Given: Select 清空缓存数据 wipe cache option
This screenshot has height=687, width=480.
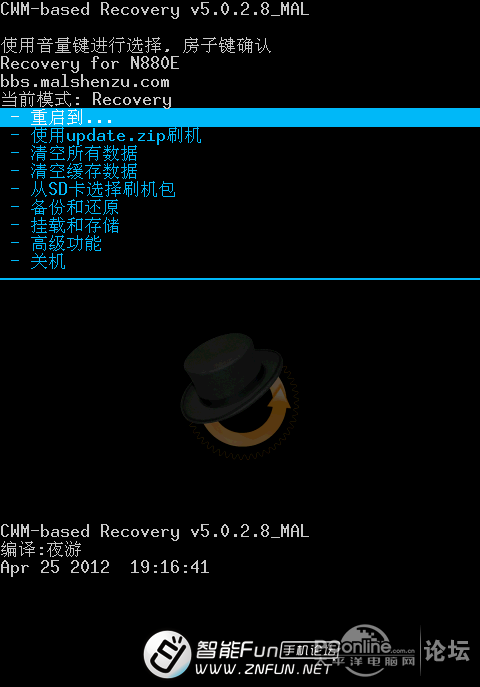Looking at the screenshot, I should pos(84,171).
